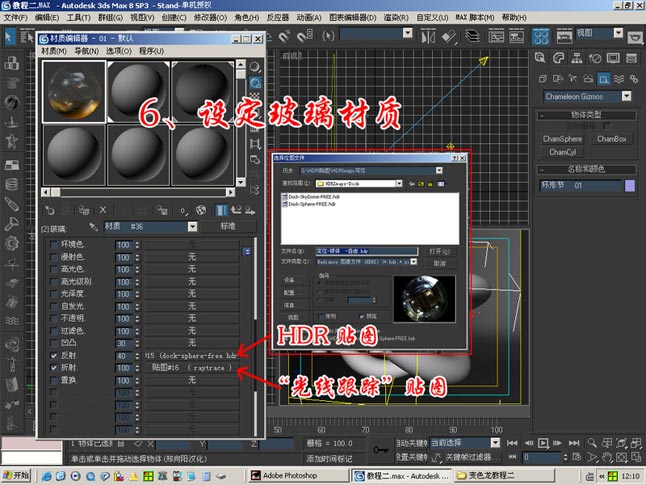This screenshot has height=485, width=646.
Task: Click ChamSphere object type button
Action: point(562,139)
